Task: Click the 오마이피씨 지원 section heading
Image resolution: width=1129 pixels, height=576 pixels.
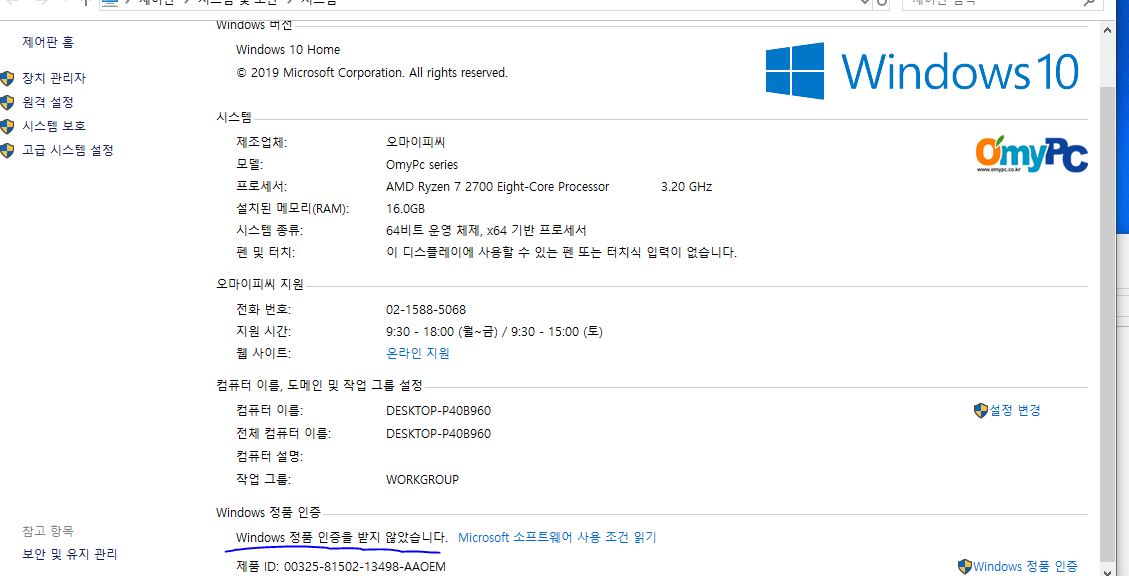Action: (259, 285)
